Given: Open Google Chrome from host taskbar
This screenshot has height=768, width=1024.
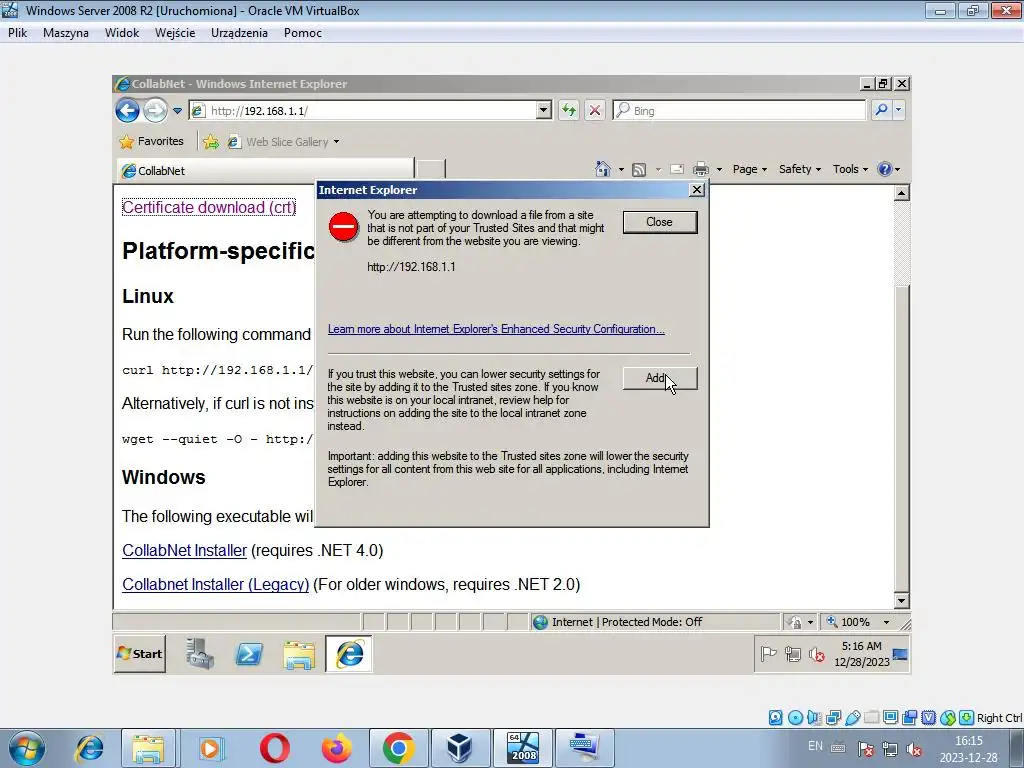Looking at the screenshot, I should pyautogui.click(x=398, y=748).
